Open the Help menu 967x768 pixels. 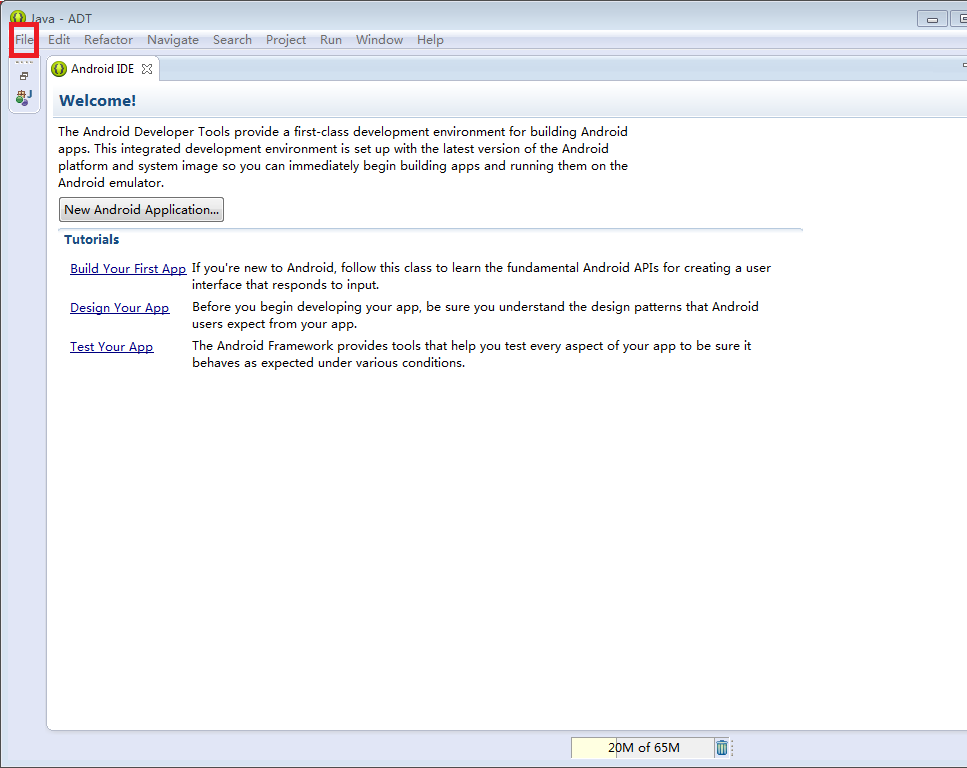coord(430,39)
